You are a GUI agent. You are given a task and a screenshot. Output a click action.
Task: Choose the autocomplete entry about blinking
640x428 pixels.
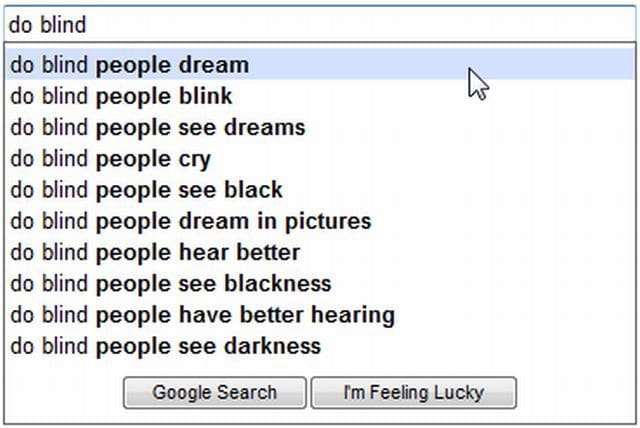point(121,97)
